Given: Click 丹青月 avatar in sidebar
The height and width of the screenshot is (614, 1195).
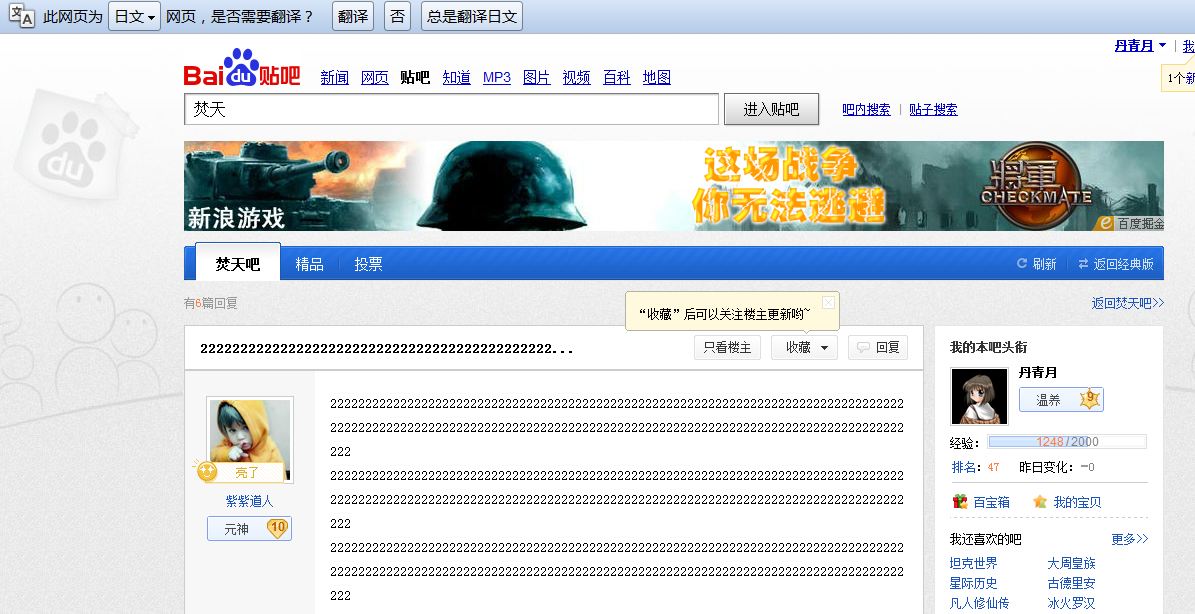Looking at the screenshot, I should [x=979, y=396].
